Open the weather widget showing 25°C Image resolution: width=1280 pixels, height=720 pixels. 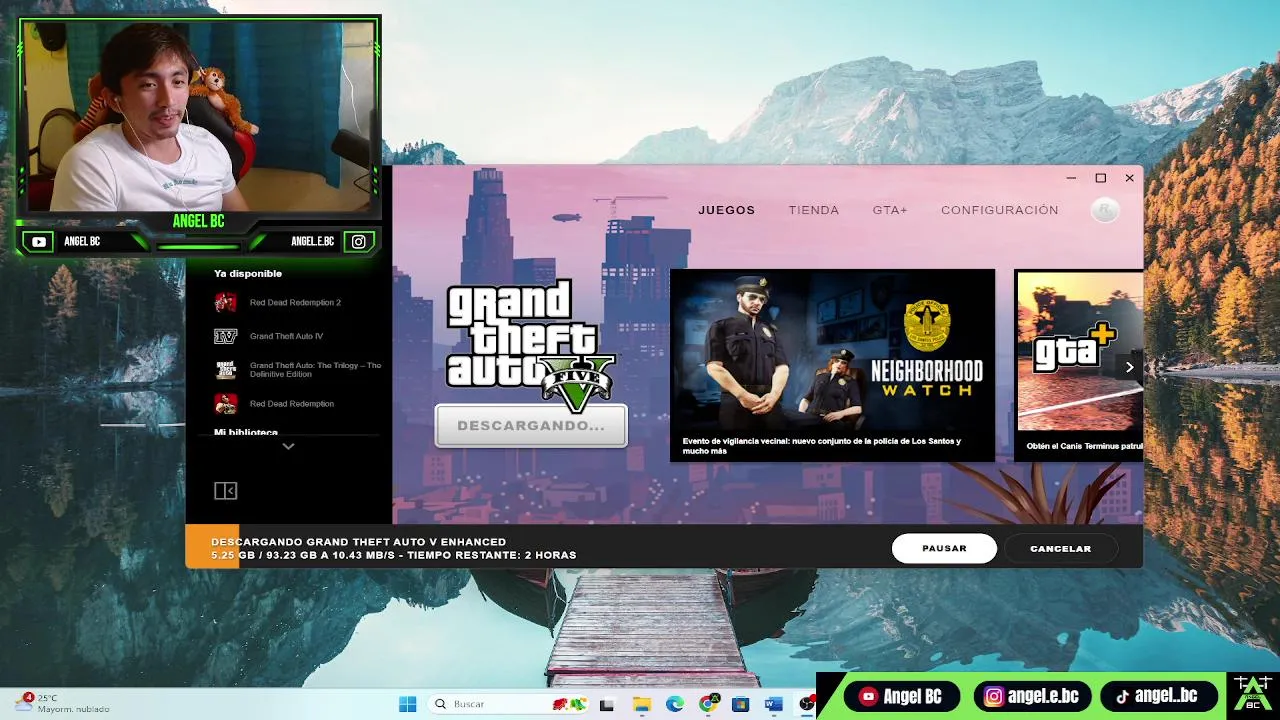(60, 703)
